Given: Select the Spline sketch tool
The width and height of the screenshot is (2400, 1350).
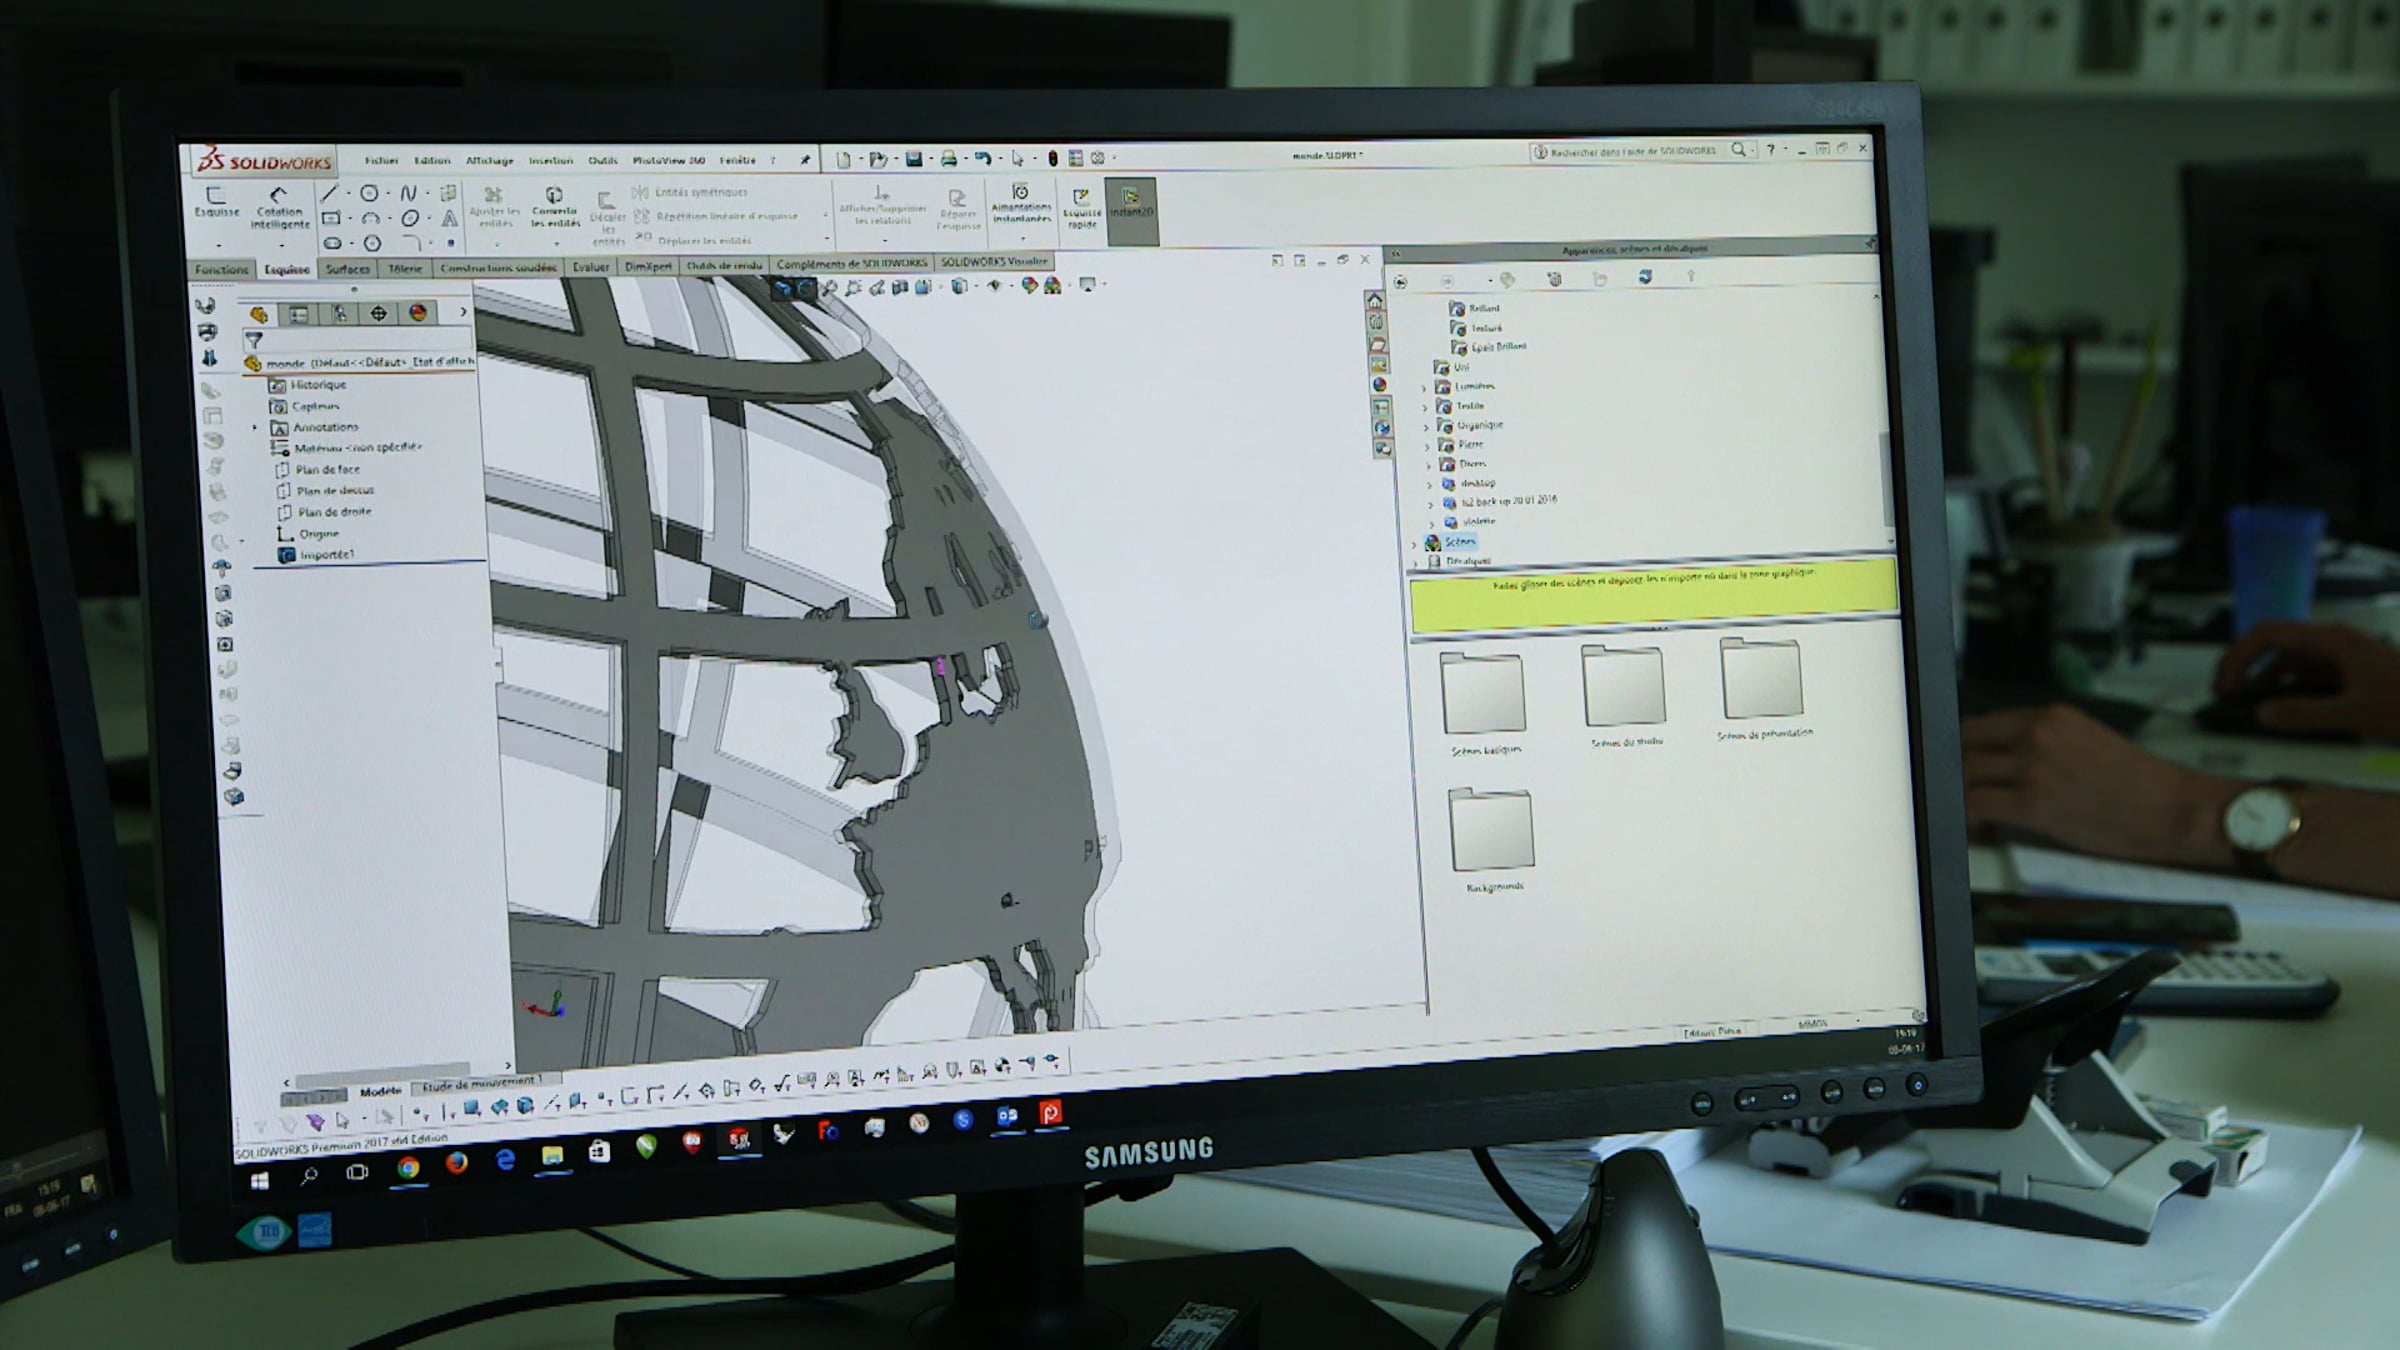Looking at the screenshot, I should coord(408,193).
